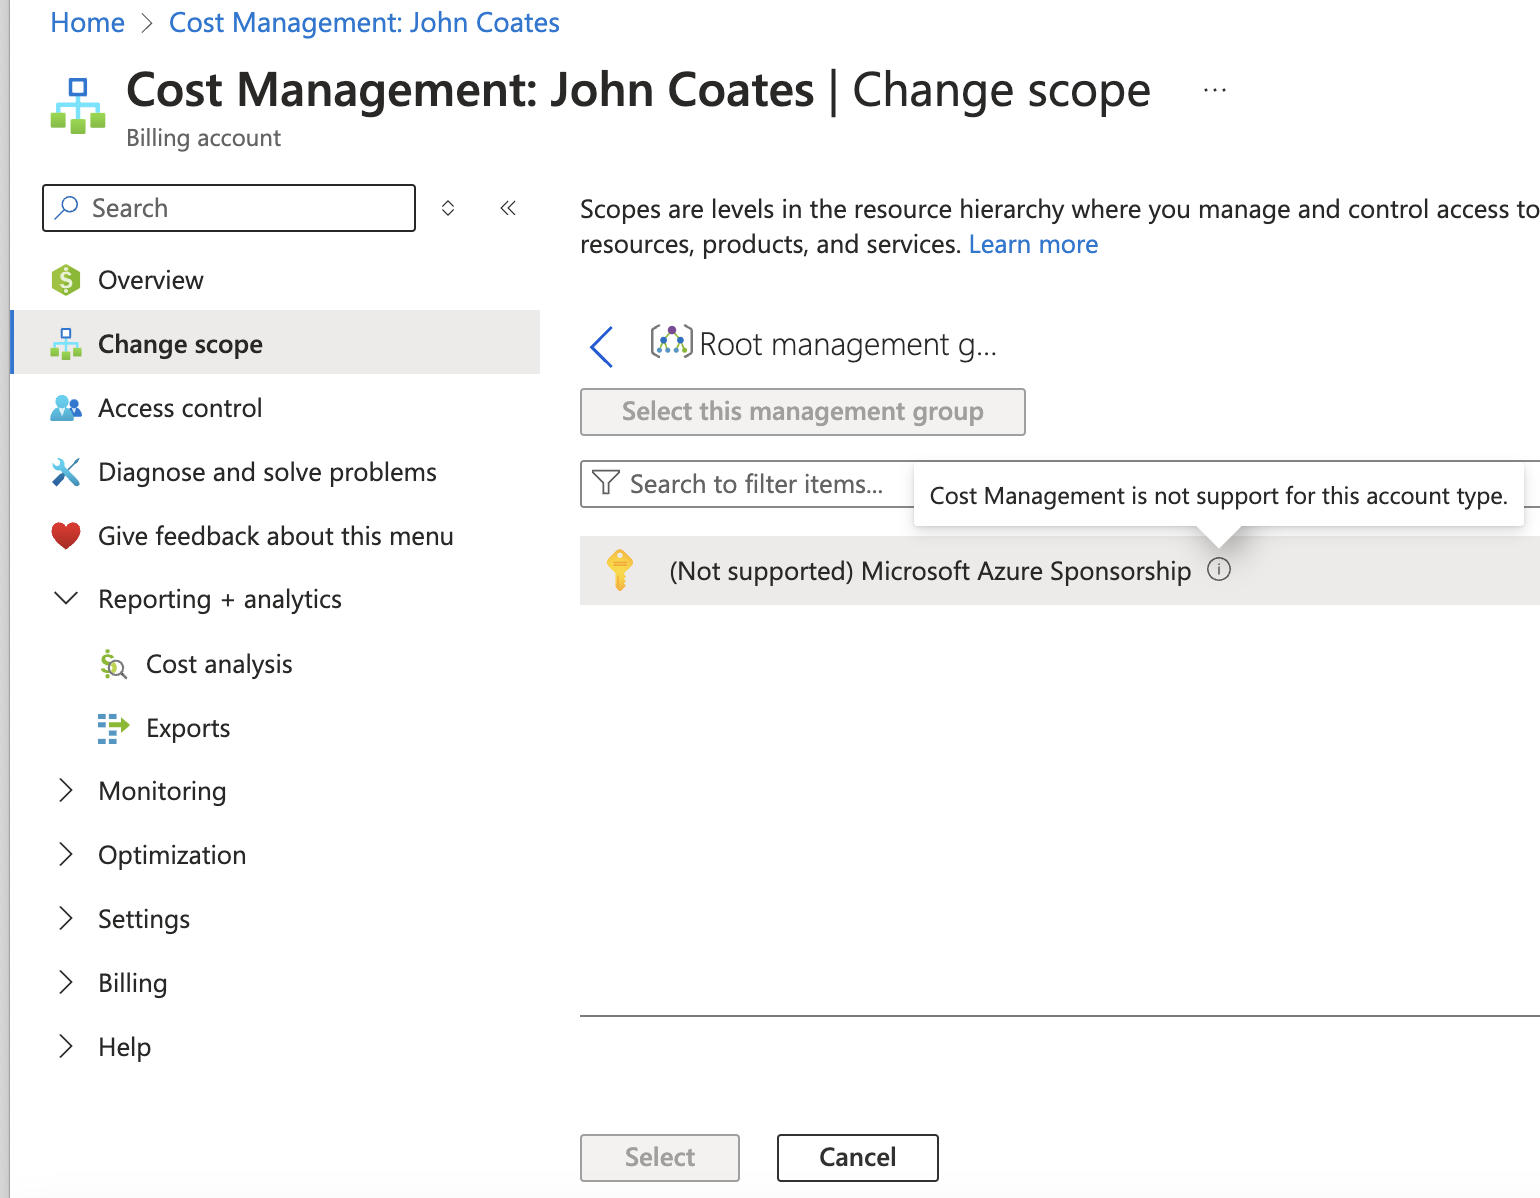Click the Select button at bottom
The height and width of the screenshot is (1198, 1540).
[x=660, y=1158]
